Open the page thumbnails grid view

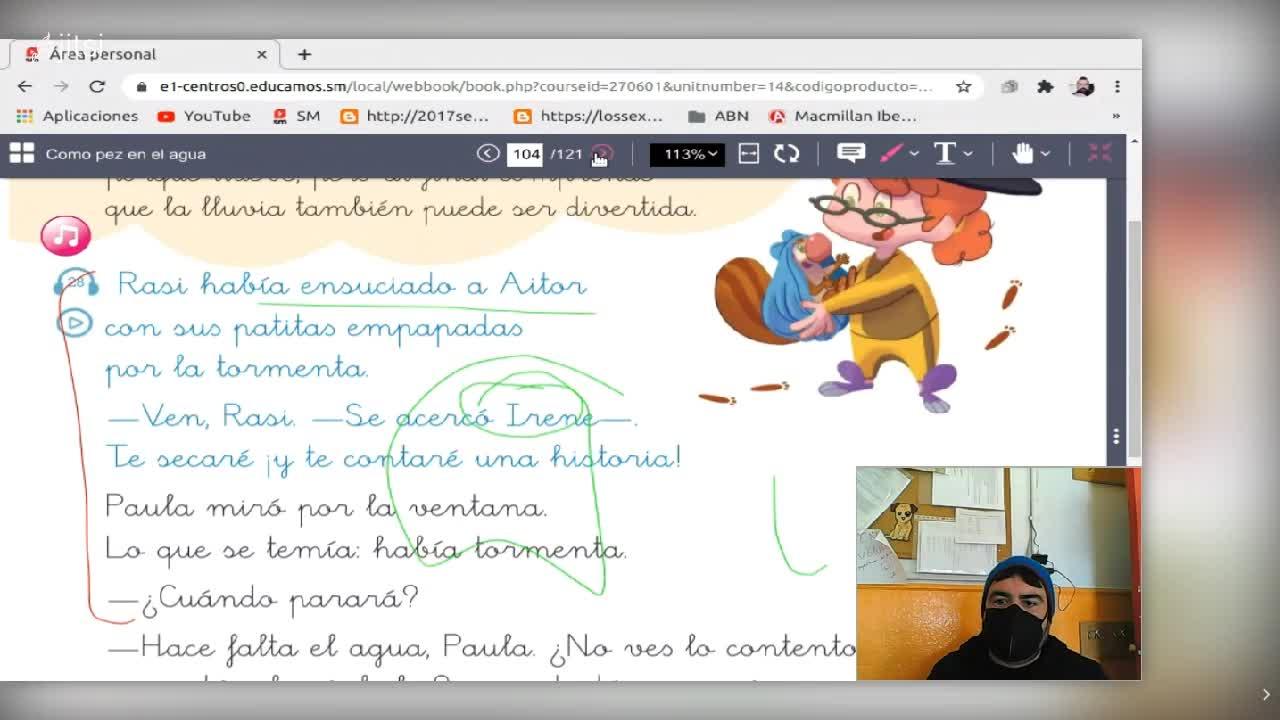[x=21, y=153]
